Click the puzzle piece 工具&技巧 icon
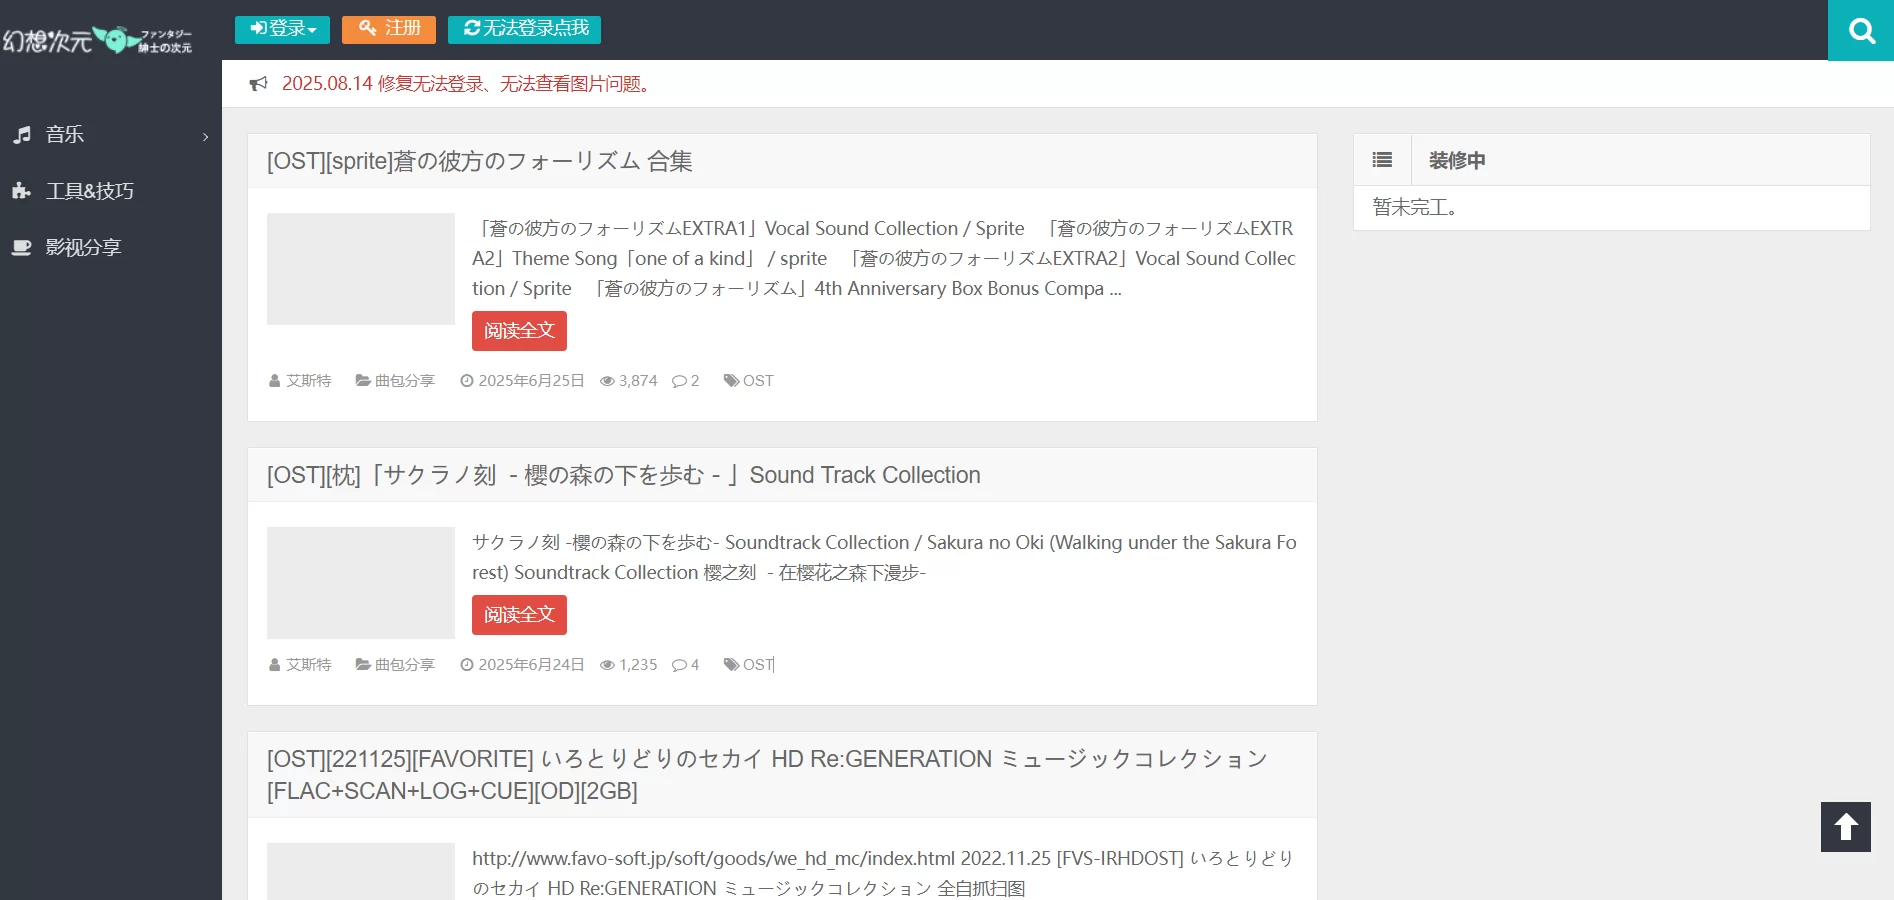1894x900 pixels. 22,191
